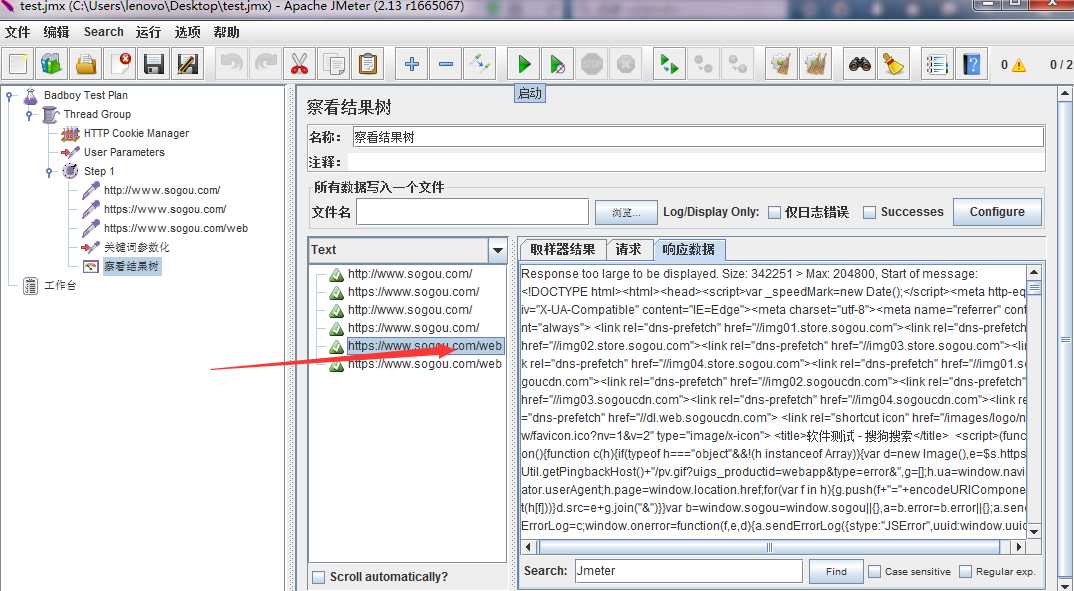Screen dimensions: 1074x591
Task: Open the Function helper dialog icon
Action: (x=936, y=64)
